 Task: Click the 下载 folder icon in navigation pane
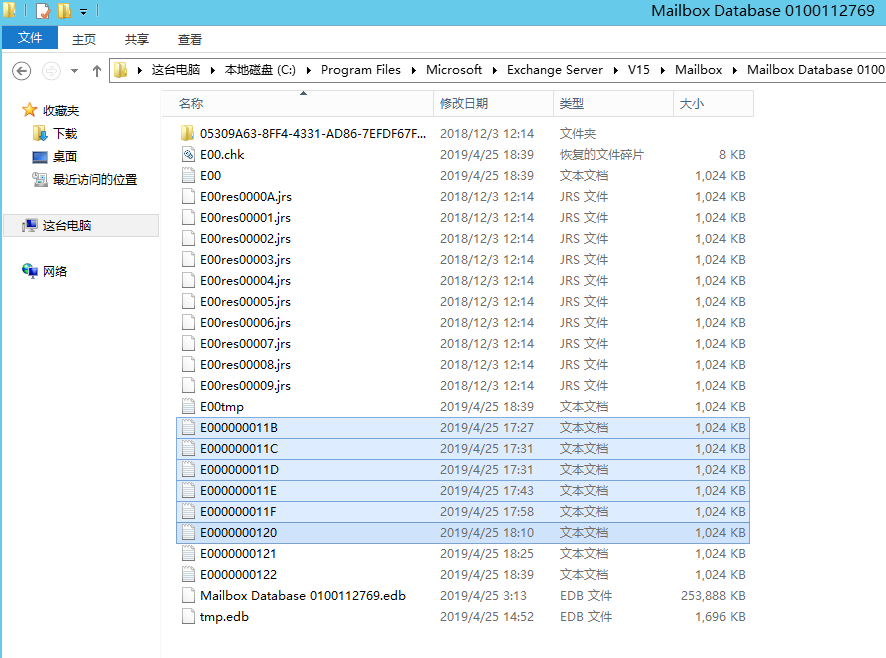tap(40, 133)
